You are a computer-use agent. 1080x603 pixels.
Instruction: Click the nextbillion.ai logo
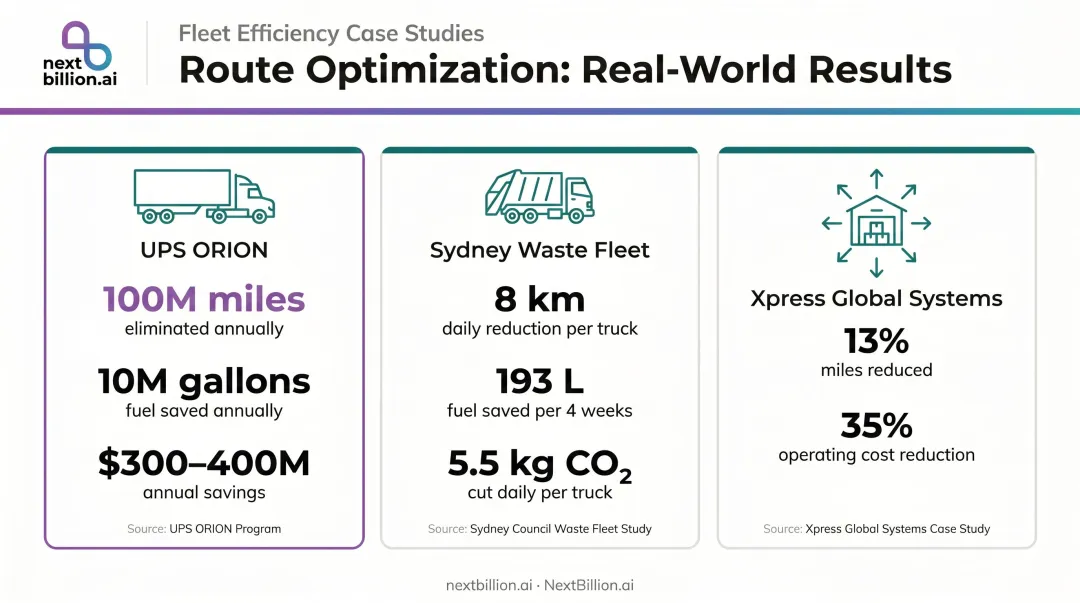80,54
